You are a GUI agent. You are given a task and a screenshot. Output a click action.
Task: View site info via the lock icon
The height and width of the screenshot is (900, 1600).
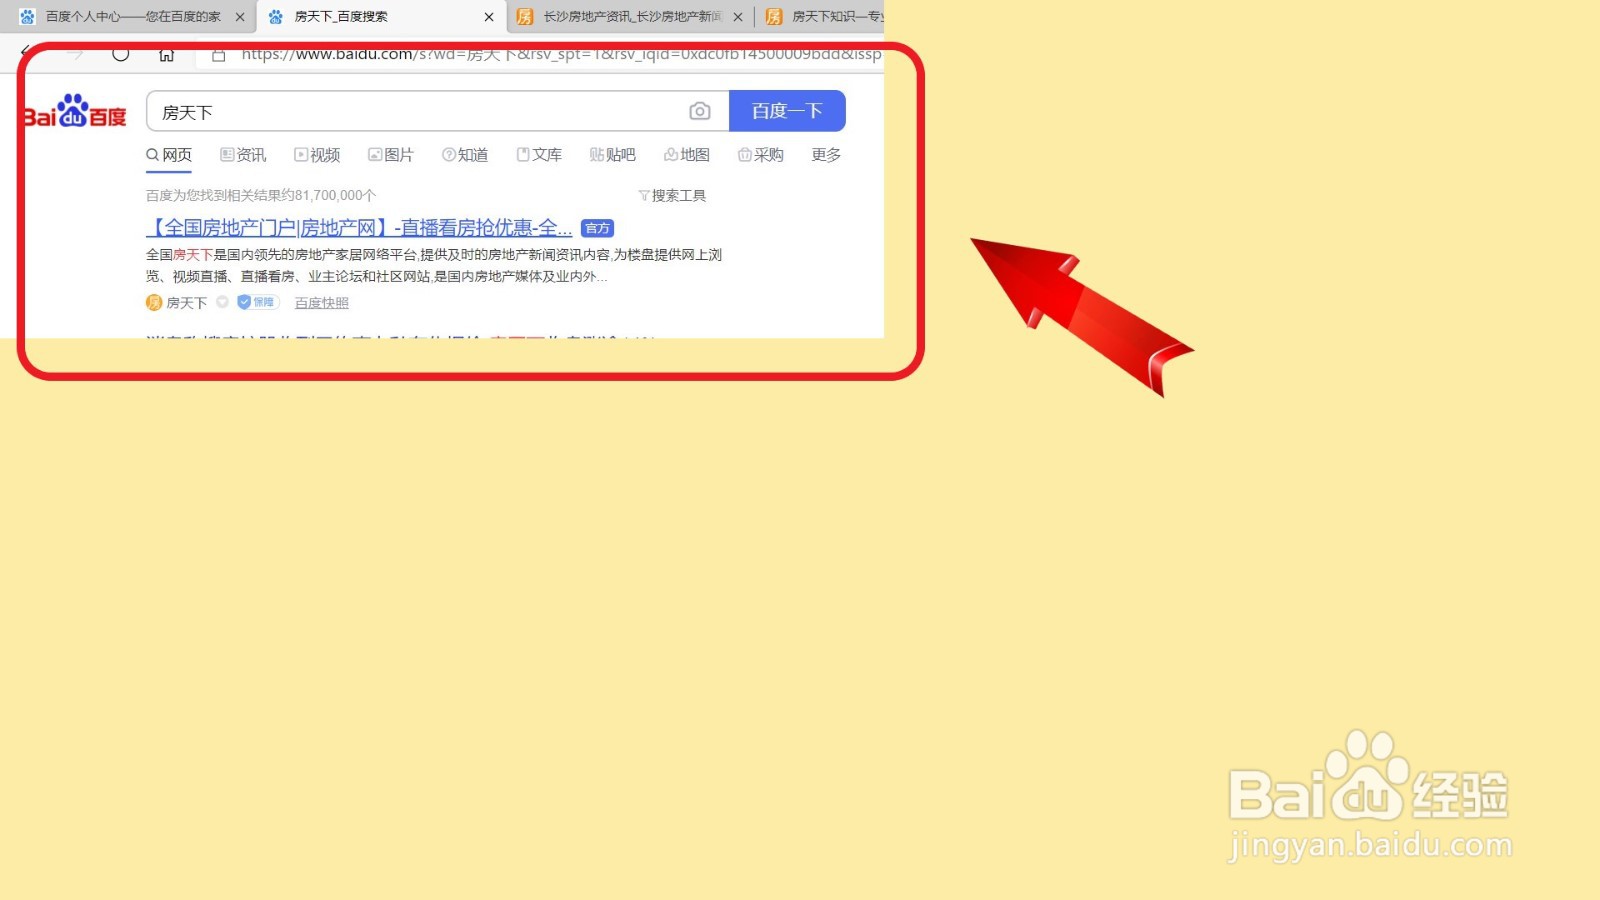point(218,55)
